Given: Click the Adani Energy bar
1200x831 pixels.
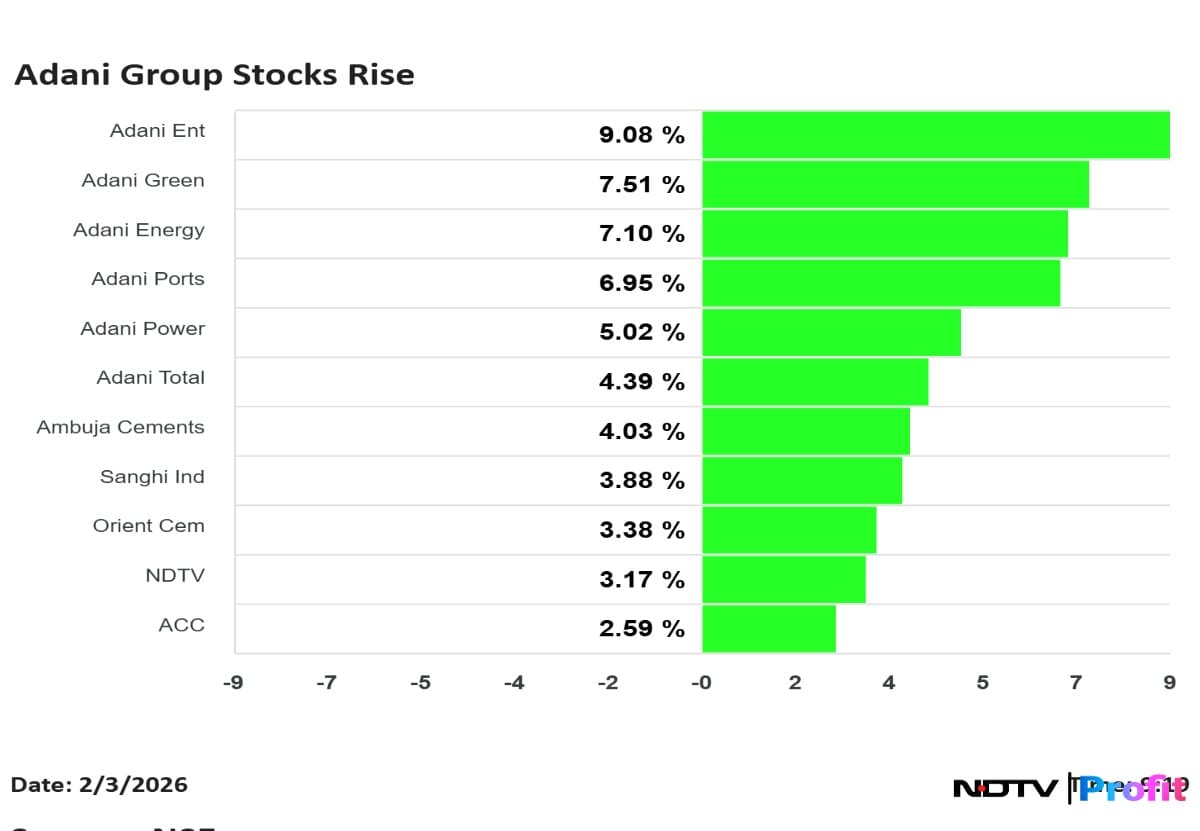Looking at the screenshot, I should pyautogui.click(x=884, y=234).
